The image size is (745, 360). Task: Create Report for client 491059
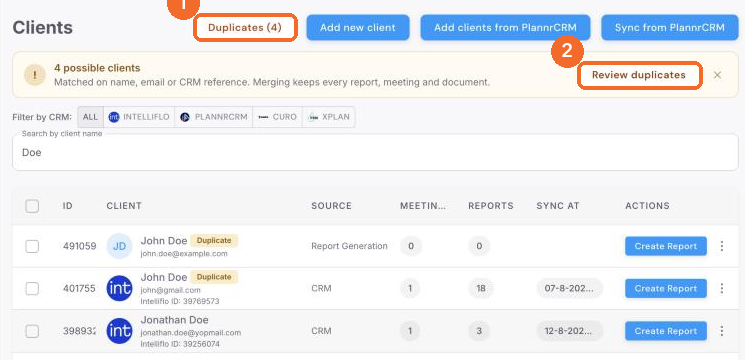point(666,246)
